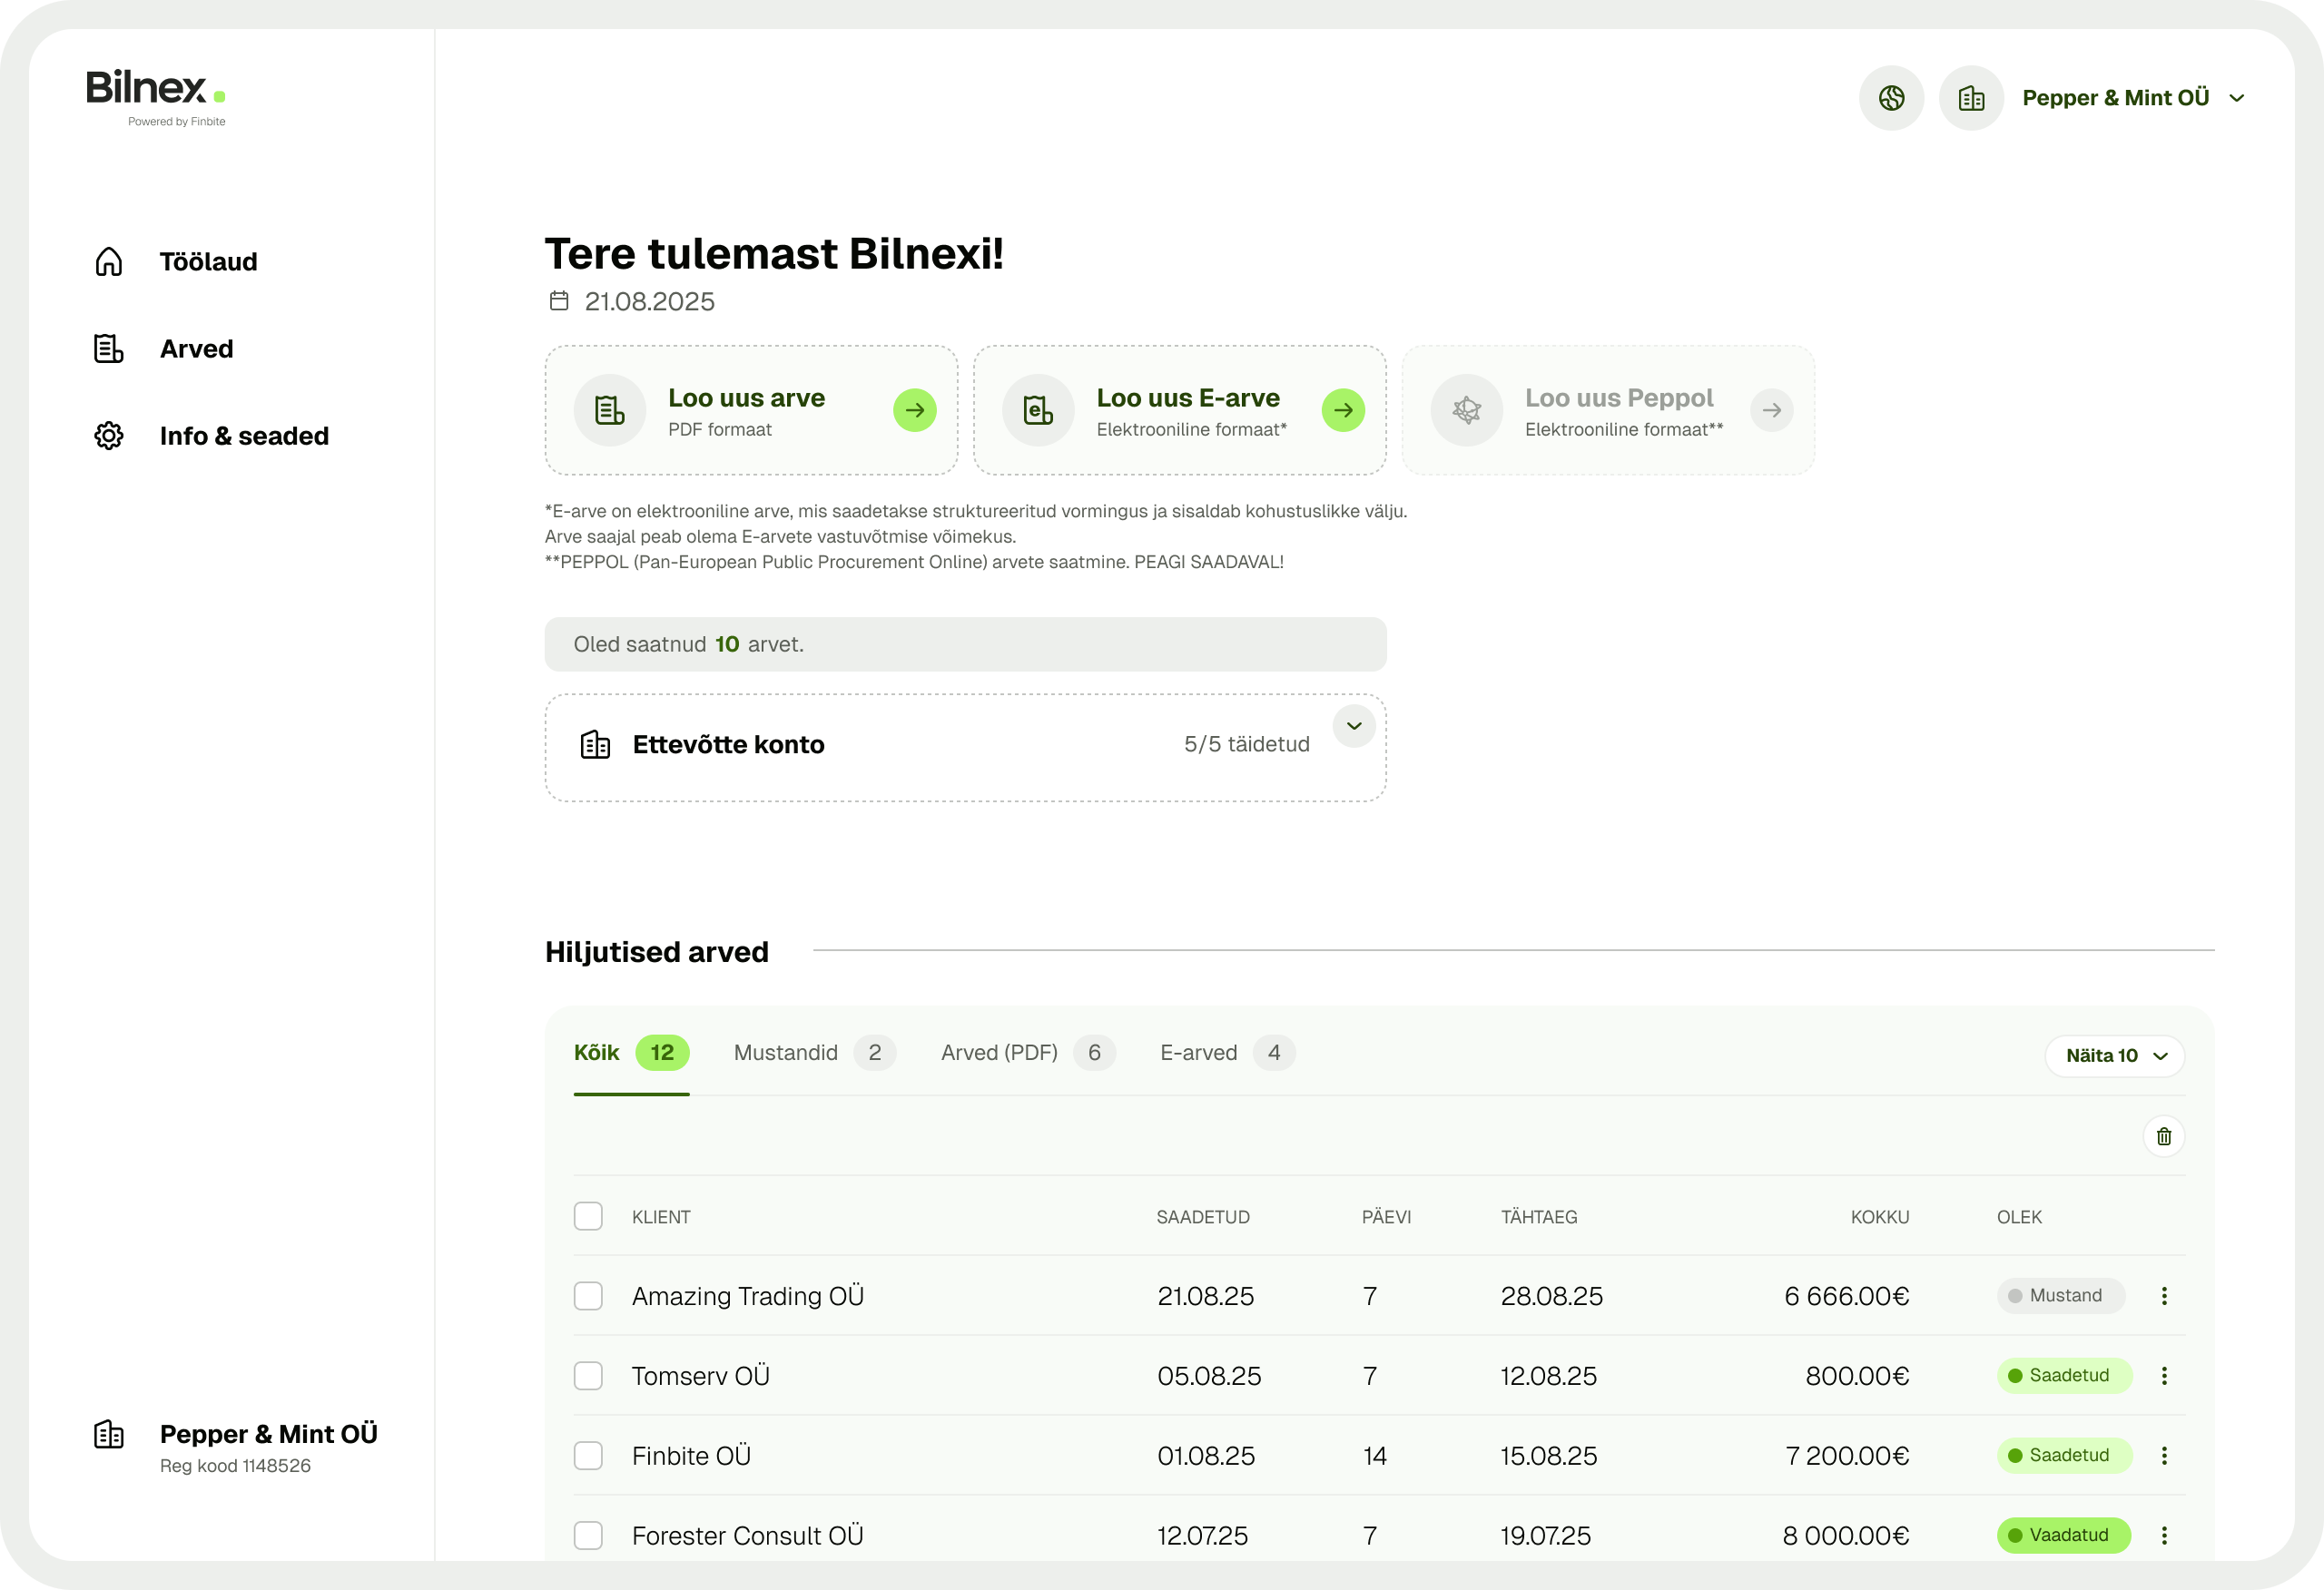The width and height of the screenshot is (2324, 1590).
Task: Sort by PÄEVI column header
Action: [1386, 1217]
